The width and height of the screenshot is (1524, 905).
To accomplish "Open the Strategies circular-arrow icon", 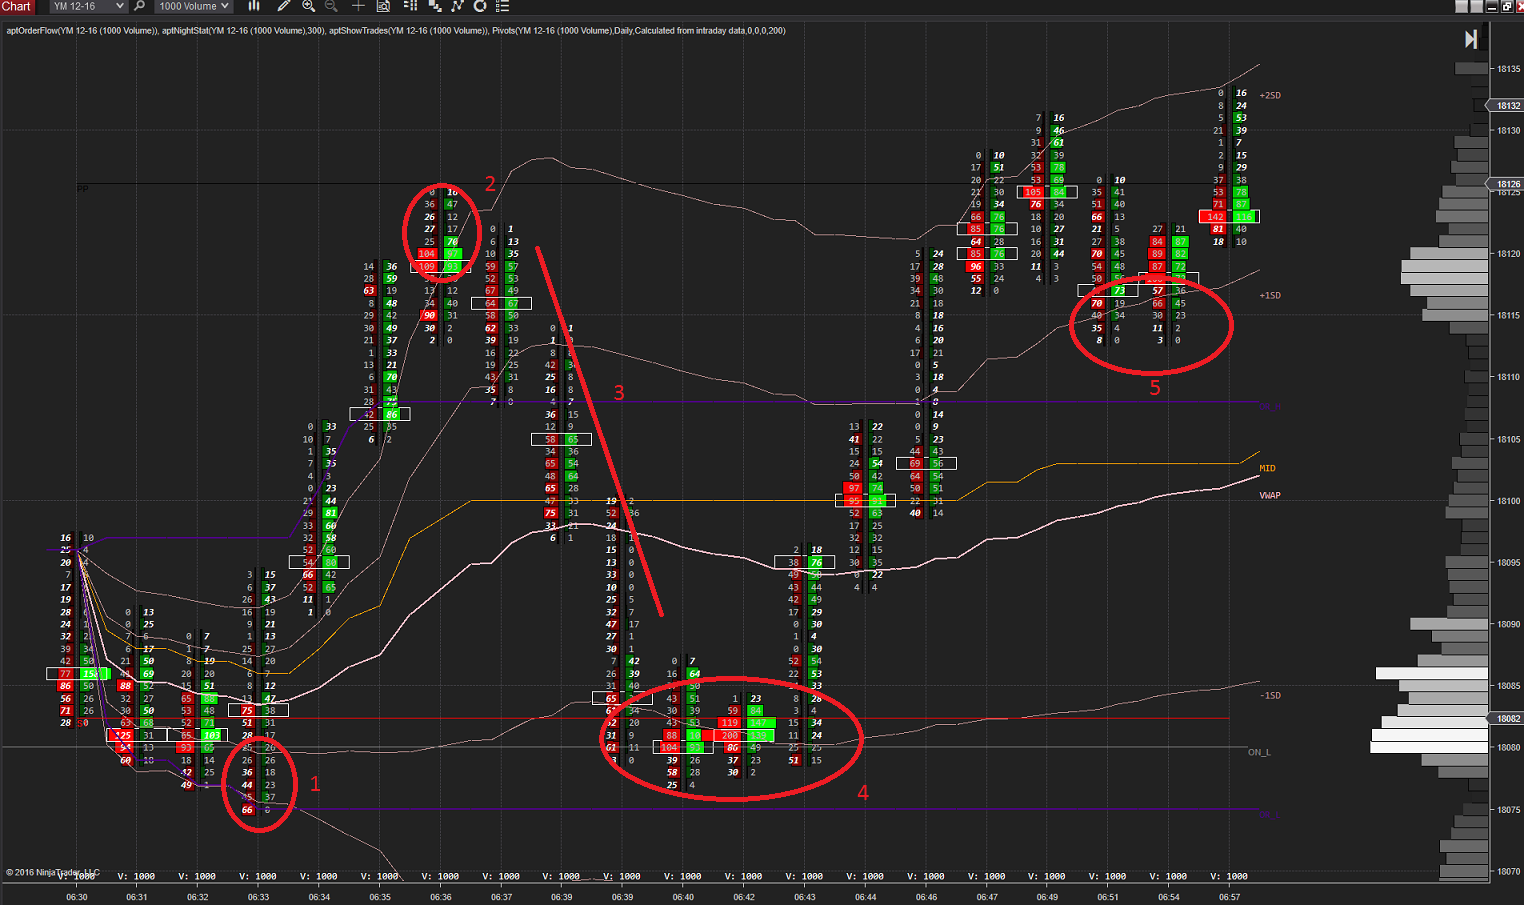I will 480,6.
